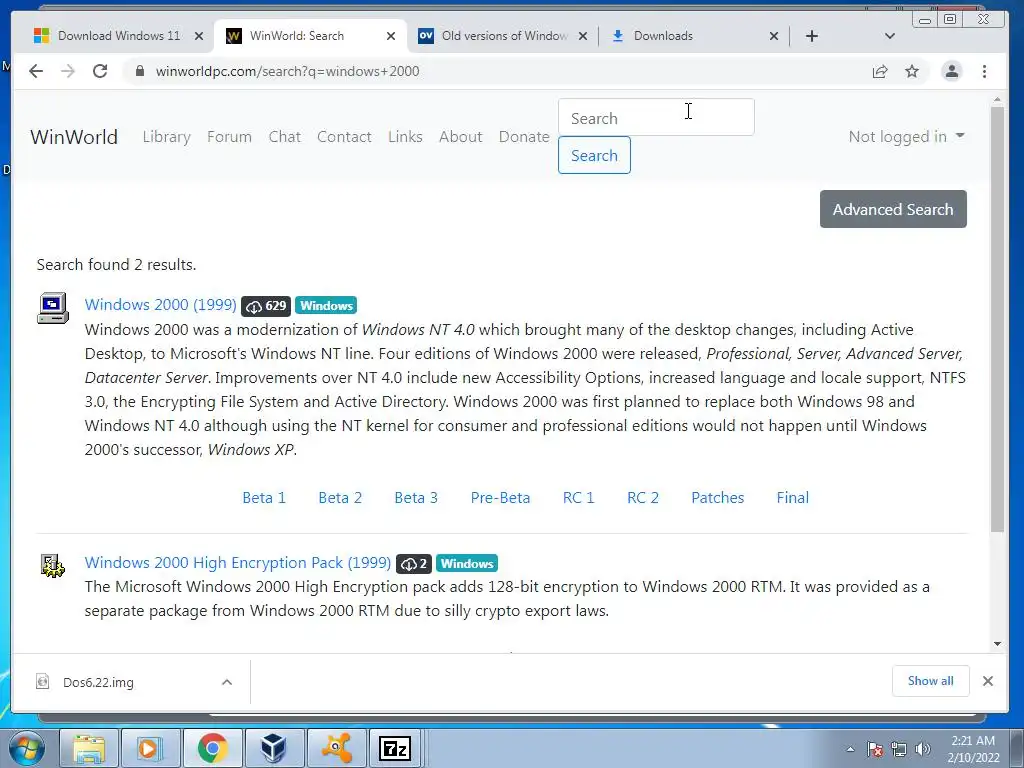
Task: Click the 2 downloads badge
Action: tap(413, 564)
